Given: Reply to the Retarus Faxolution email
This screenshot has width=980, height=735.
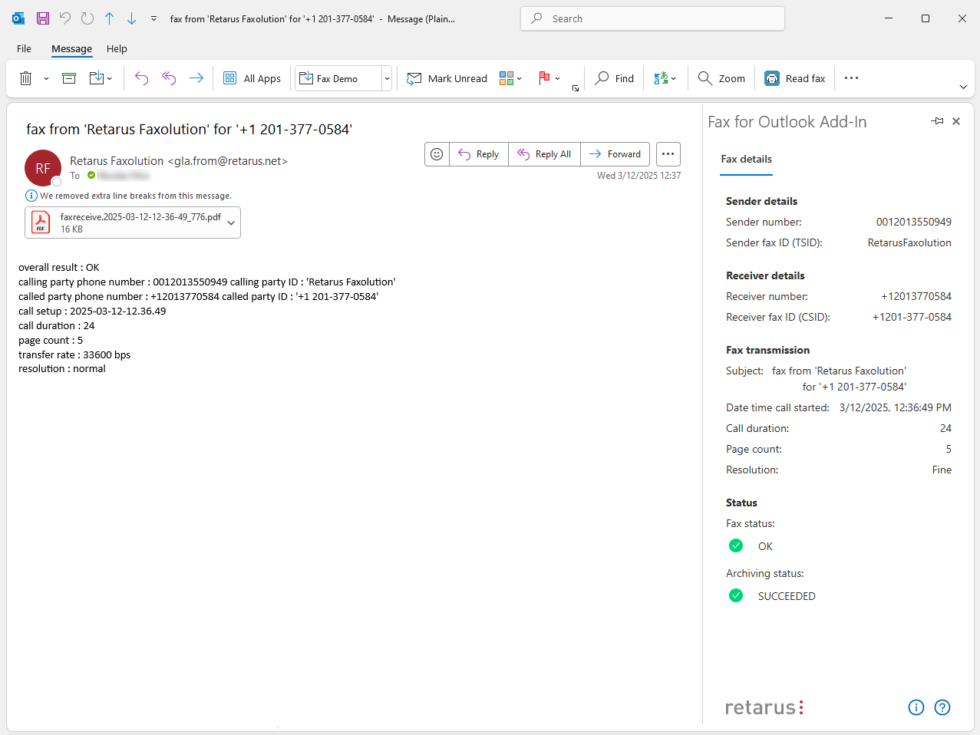Looking at the screenshot, I should click(x=478, y=154).
